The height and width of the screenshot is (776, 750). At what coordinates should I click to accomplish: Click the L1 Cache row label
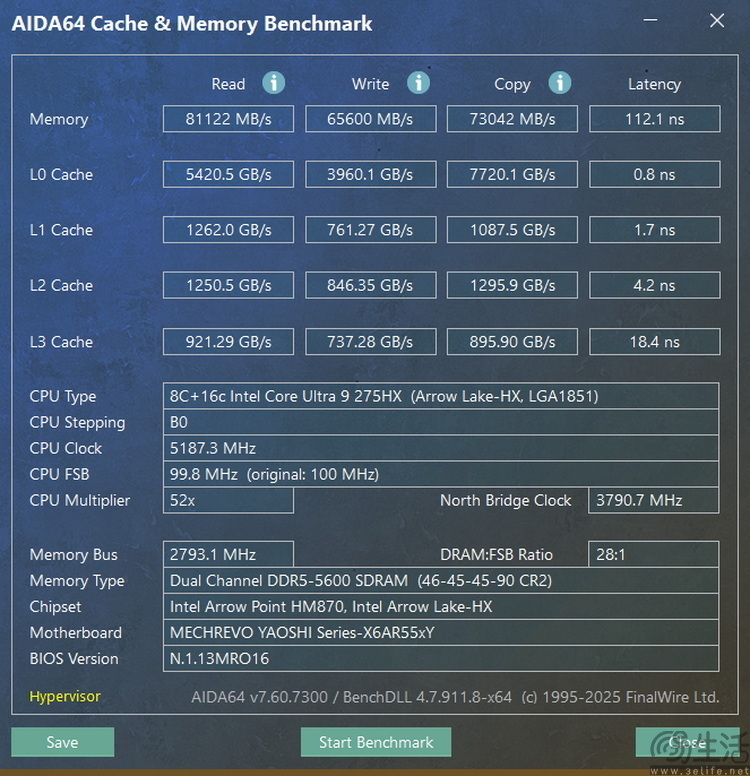coord(61,230)
